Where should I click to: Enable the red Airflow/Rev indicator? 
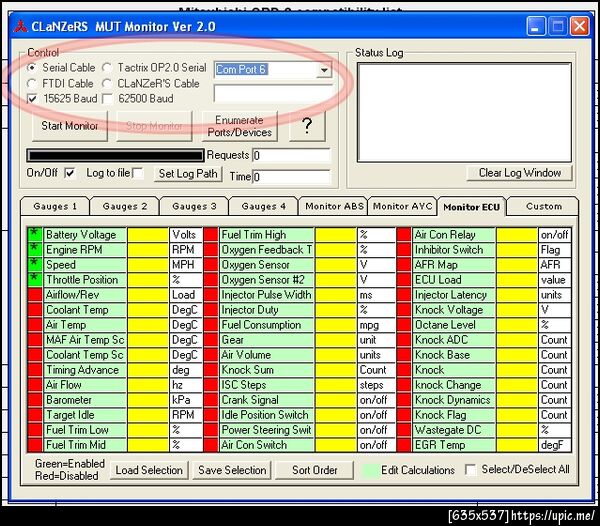pyautogui.click(x=35, y=295)
